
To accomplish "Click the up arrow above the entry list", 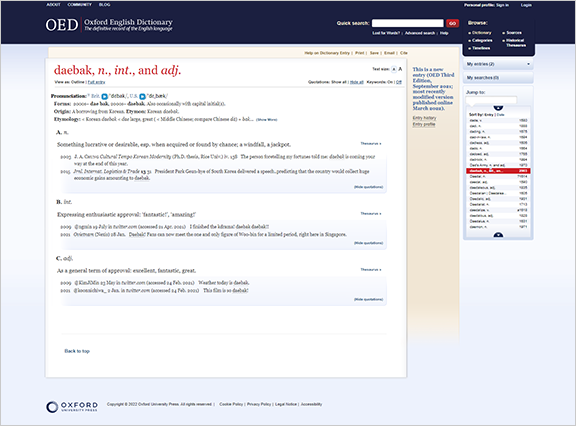I will coord(498,108).
